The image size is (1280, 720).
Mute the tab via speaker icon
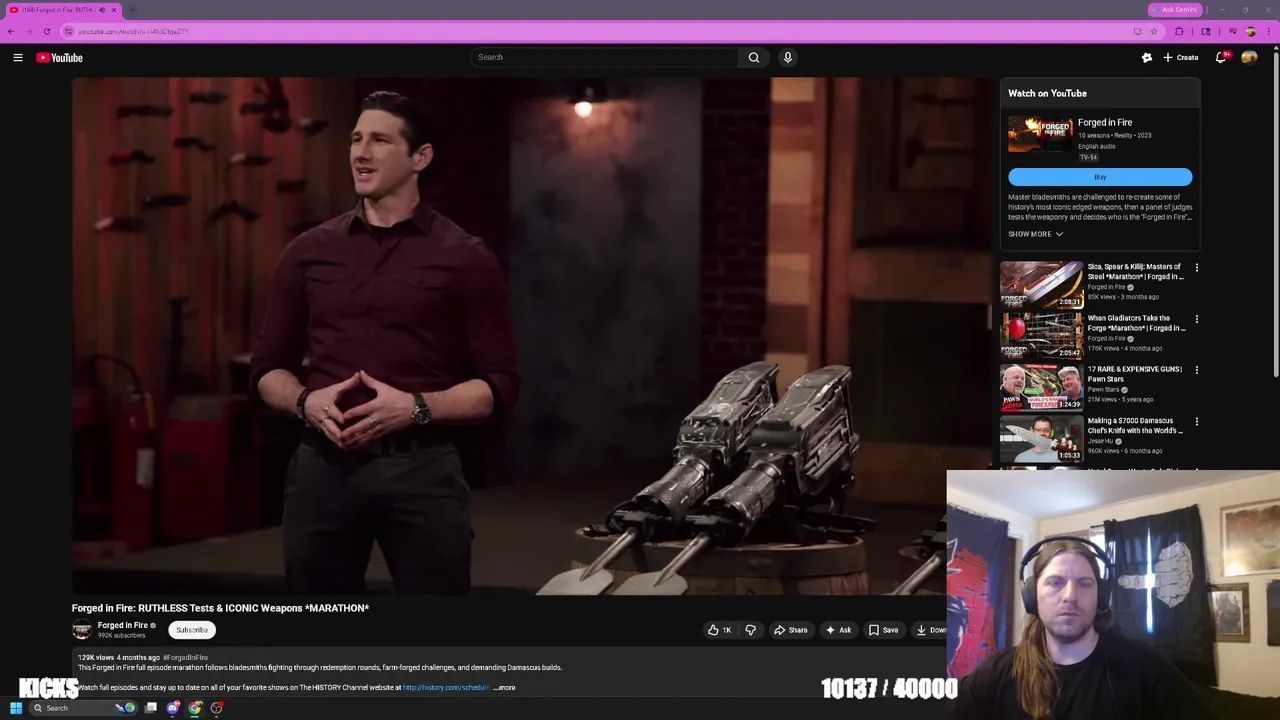coord(101,10)
